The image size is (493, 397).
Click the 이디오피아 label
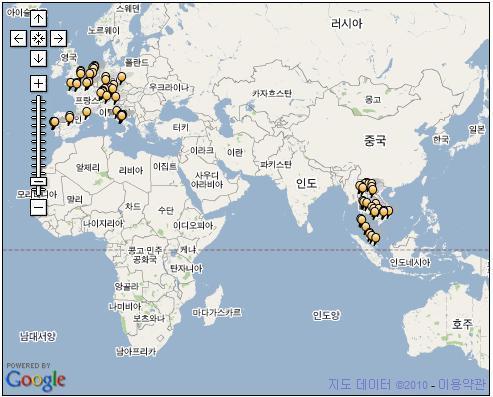coord(193,226)
